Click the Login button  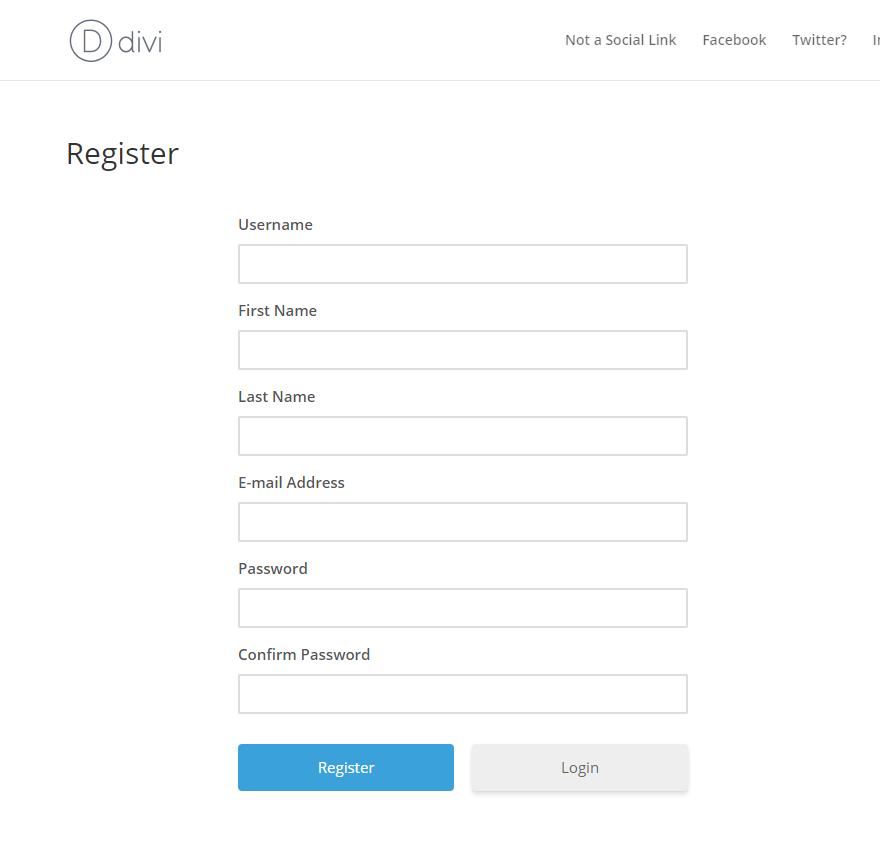[x=580, y=767]
